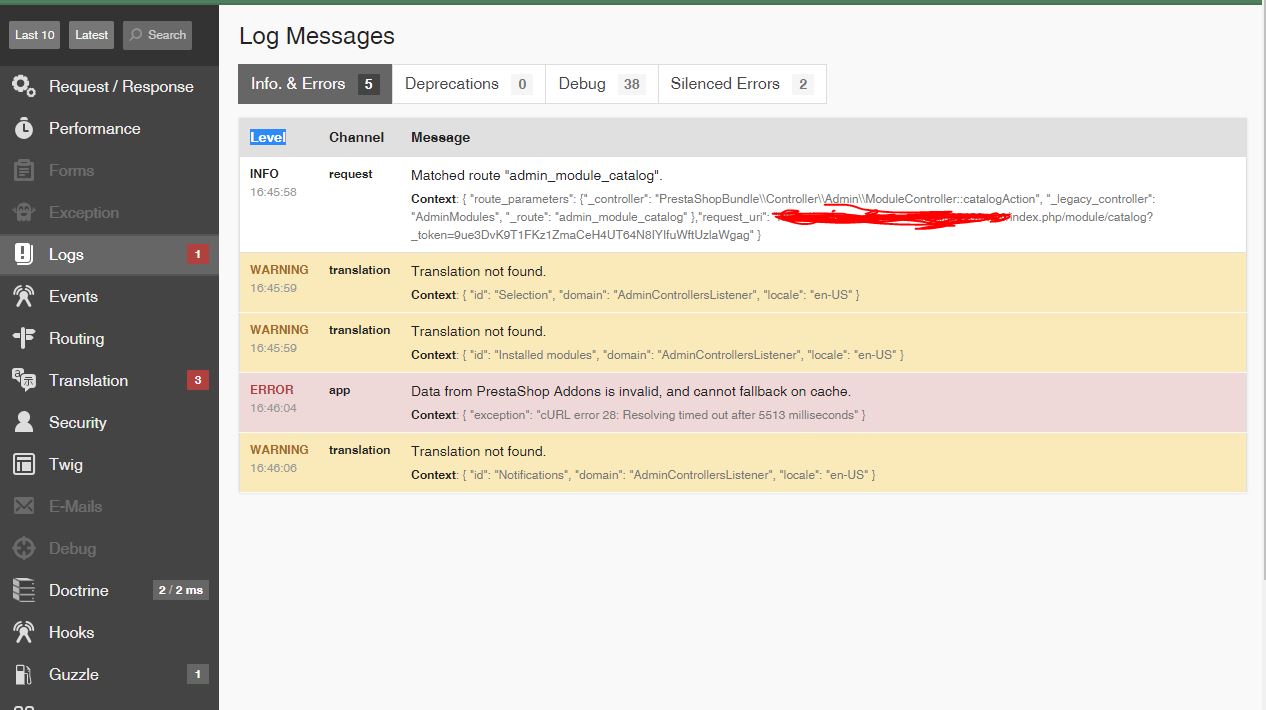Click the cURL error 28 context text
Image resolution: width=1266 pixels, height=710 pixels.
click(x=638, y=414)
